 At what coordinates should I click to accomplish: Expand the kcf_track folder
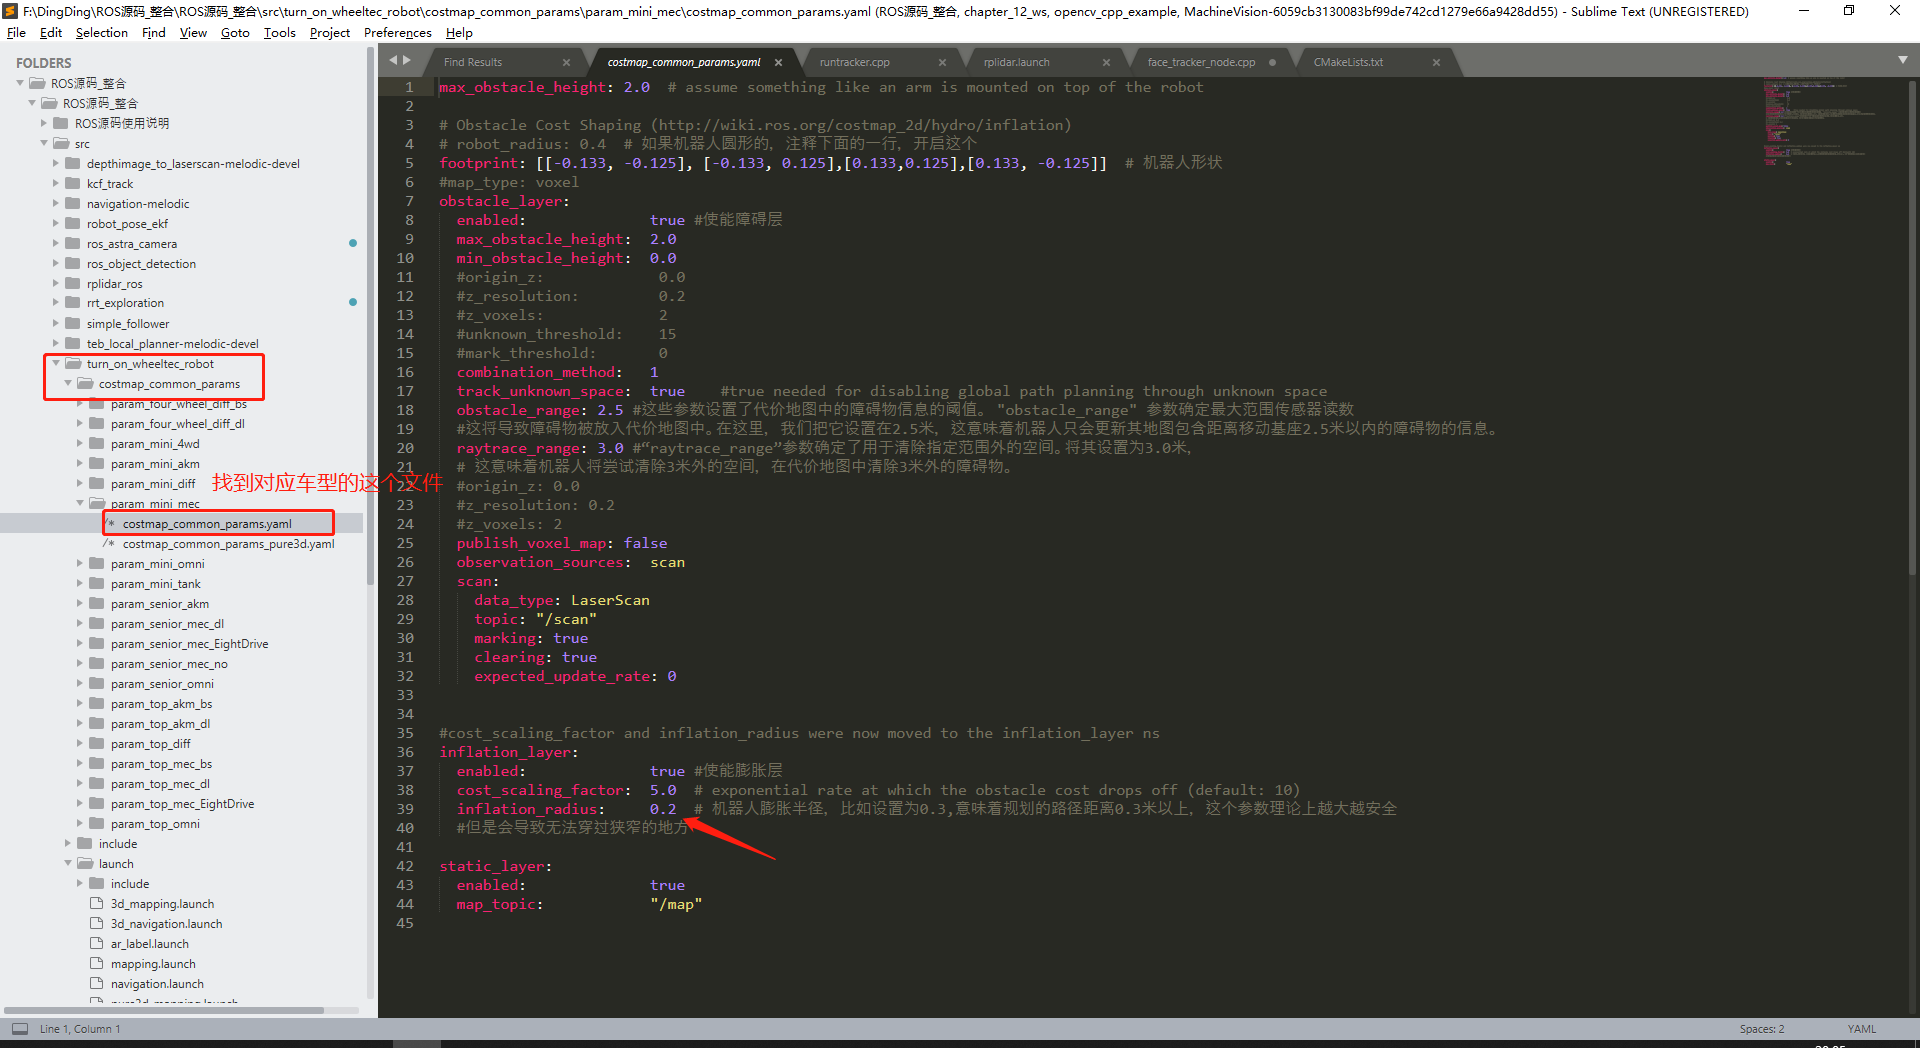click(56, 184)
